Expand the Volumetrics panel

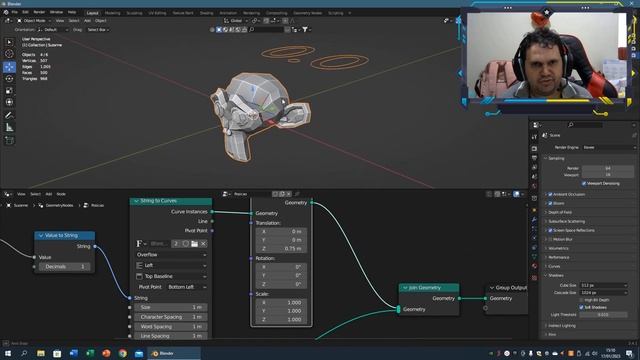coord(558,248)
